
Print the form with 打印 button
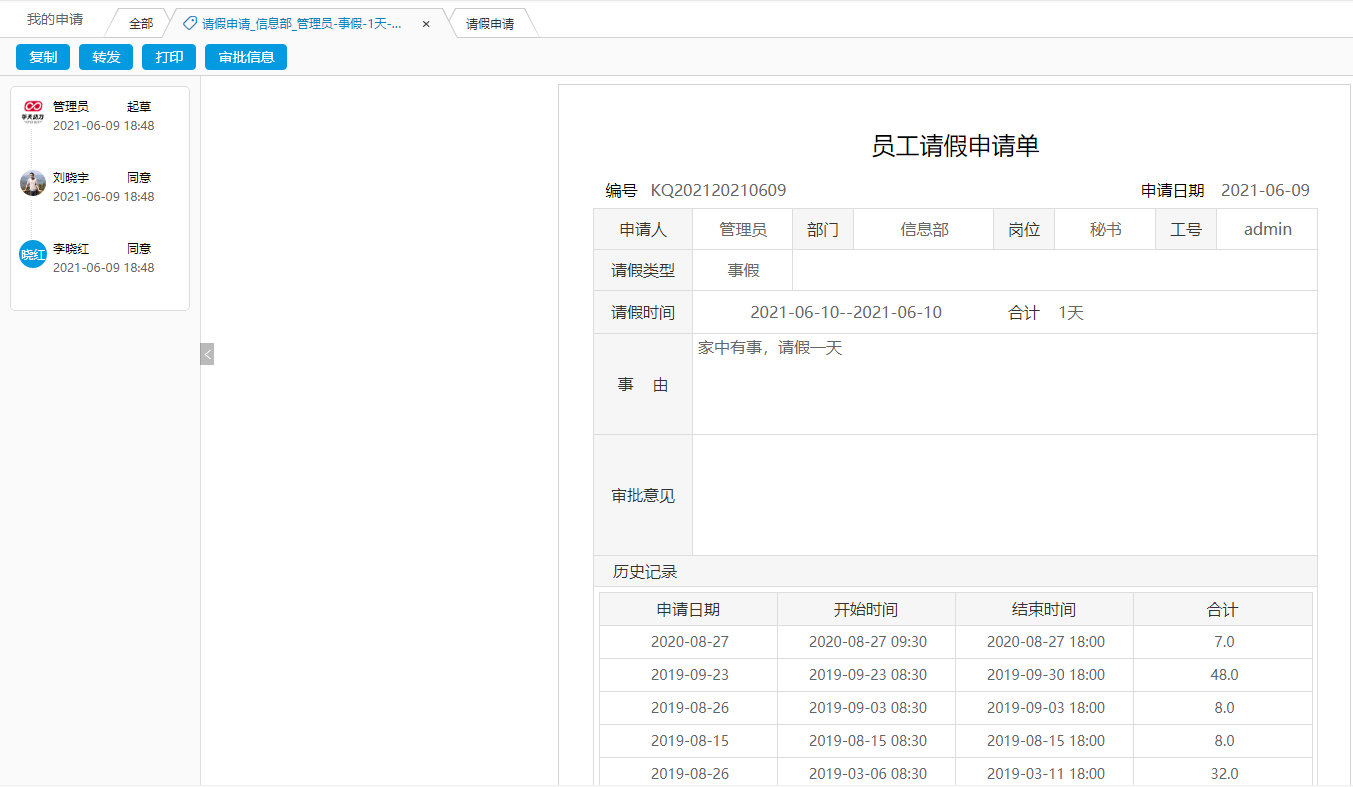click(169, 57)
